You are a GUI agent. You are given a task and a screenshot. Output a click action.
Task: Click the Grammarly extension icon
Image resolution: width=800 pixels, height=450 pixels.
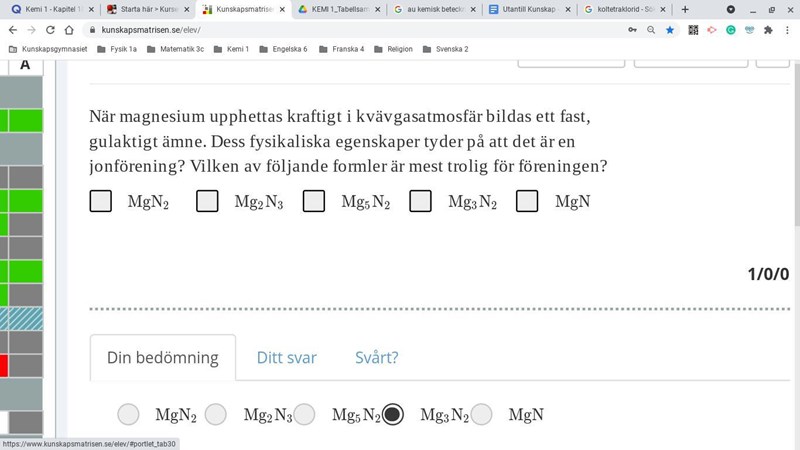pyautogui.click(x=731, y=30)
